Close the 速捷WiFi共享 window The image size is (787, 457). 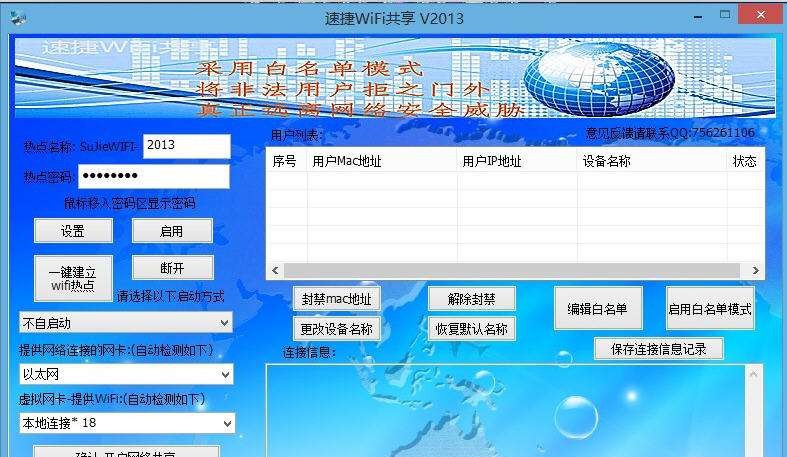coord(760,15)
